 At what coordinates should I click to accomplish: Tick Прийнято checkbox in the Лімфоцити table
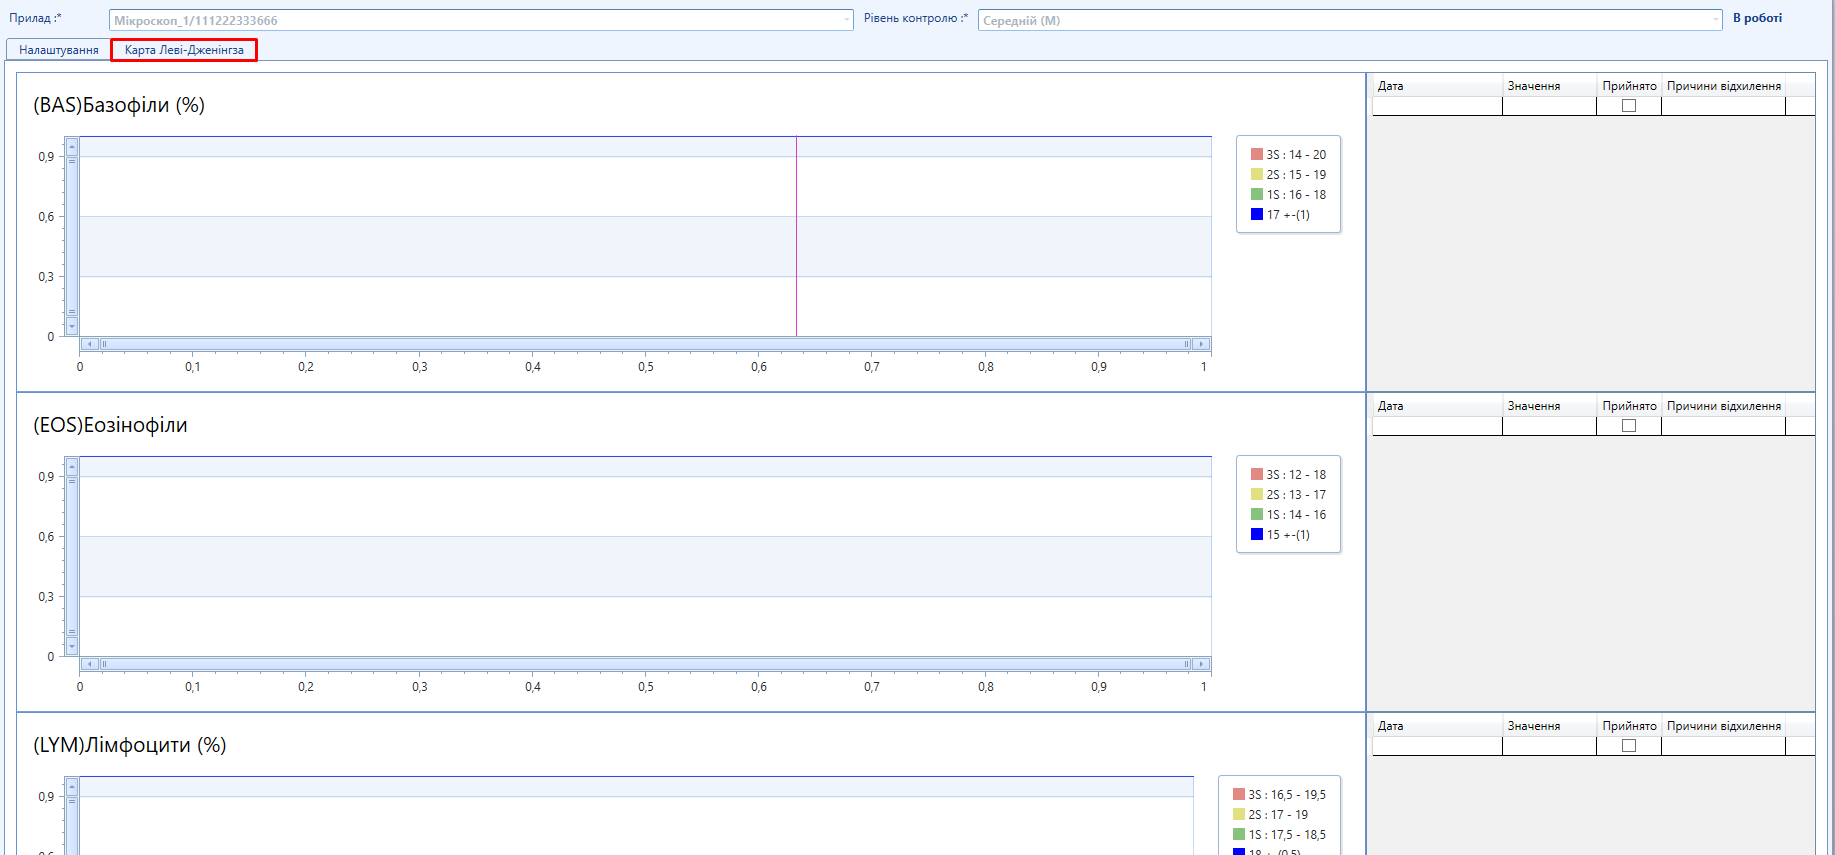coord(1629,746)
